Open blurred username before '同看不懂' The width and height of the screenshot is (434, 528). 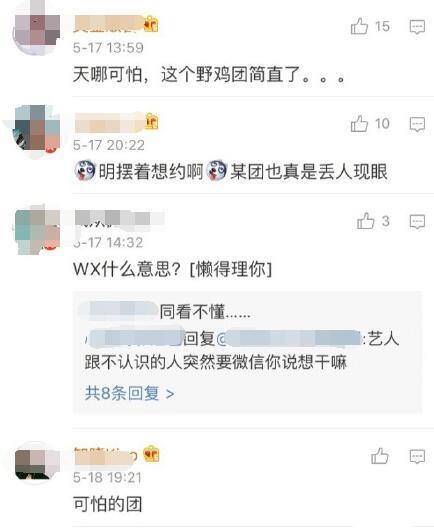tap(118, 311)
